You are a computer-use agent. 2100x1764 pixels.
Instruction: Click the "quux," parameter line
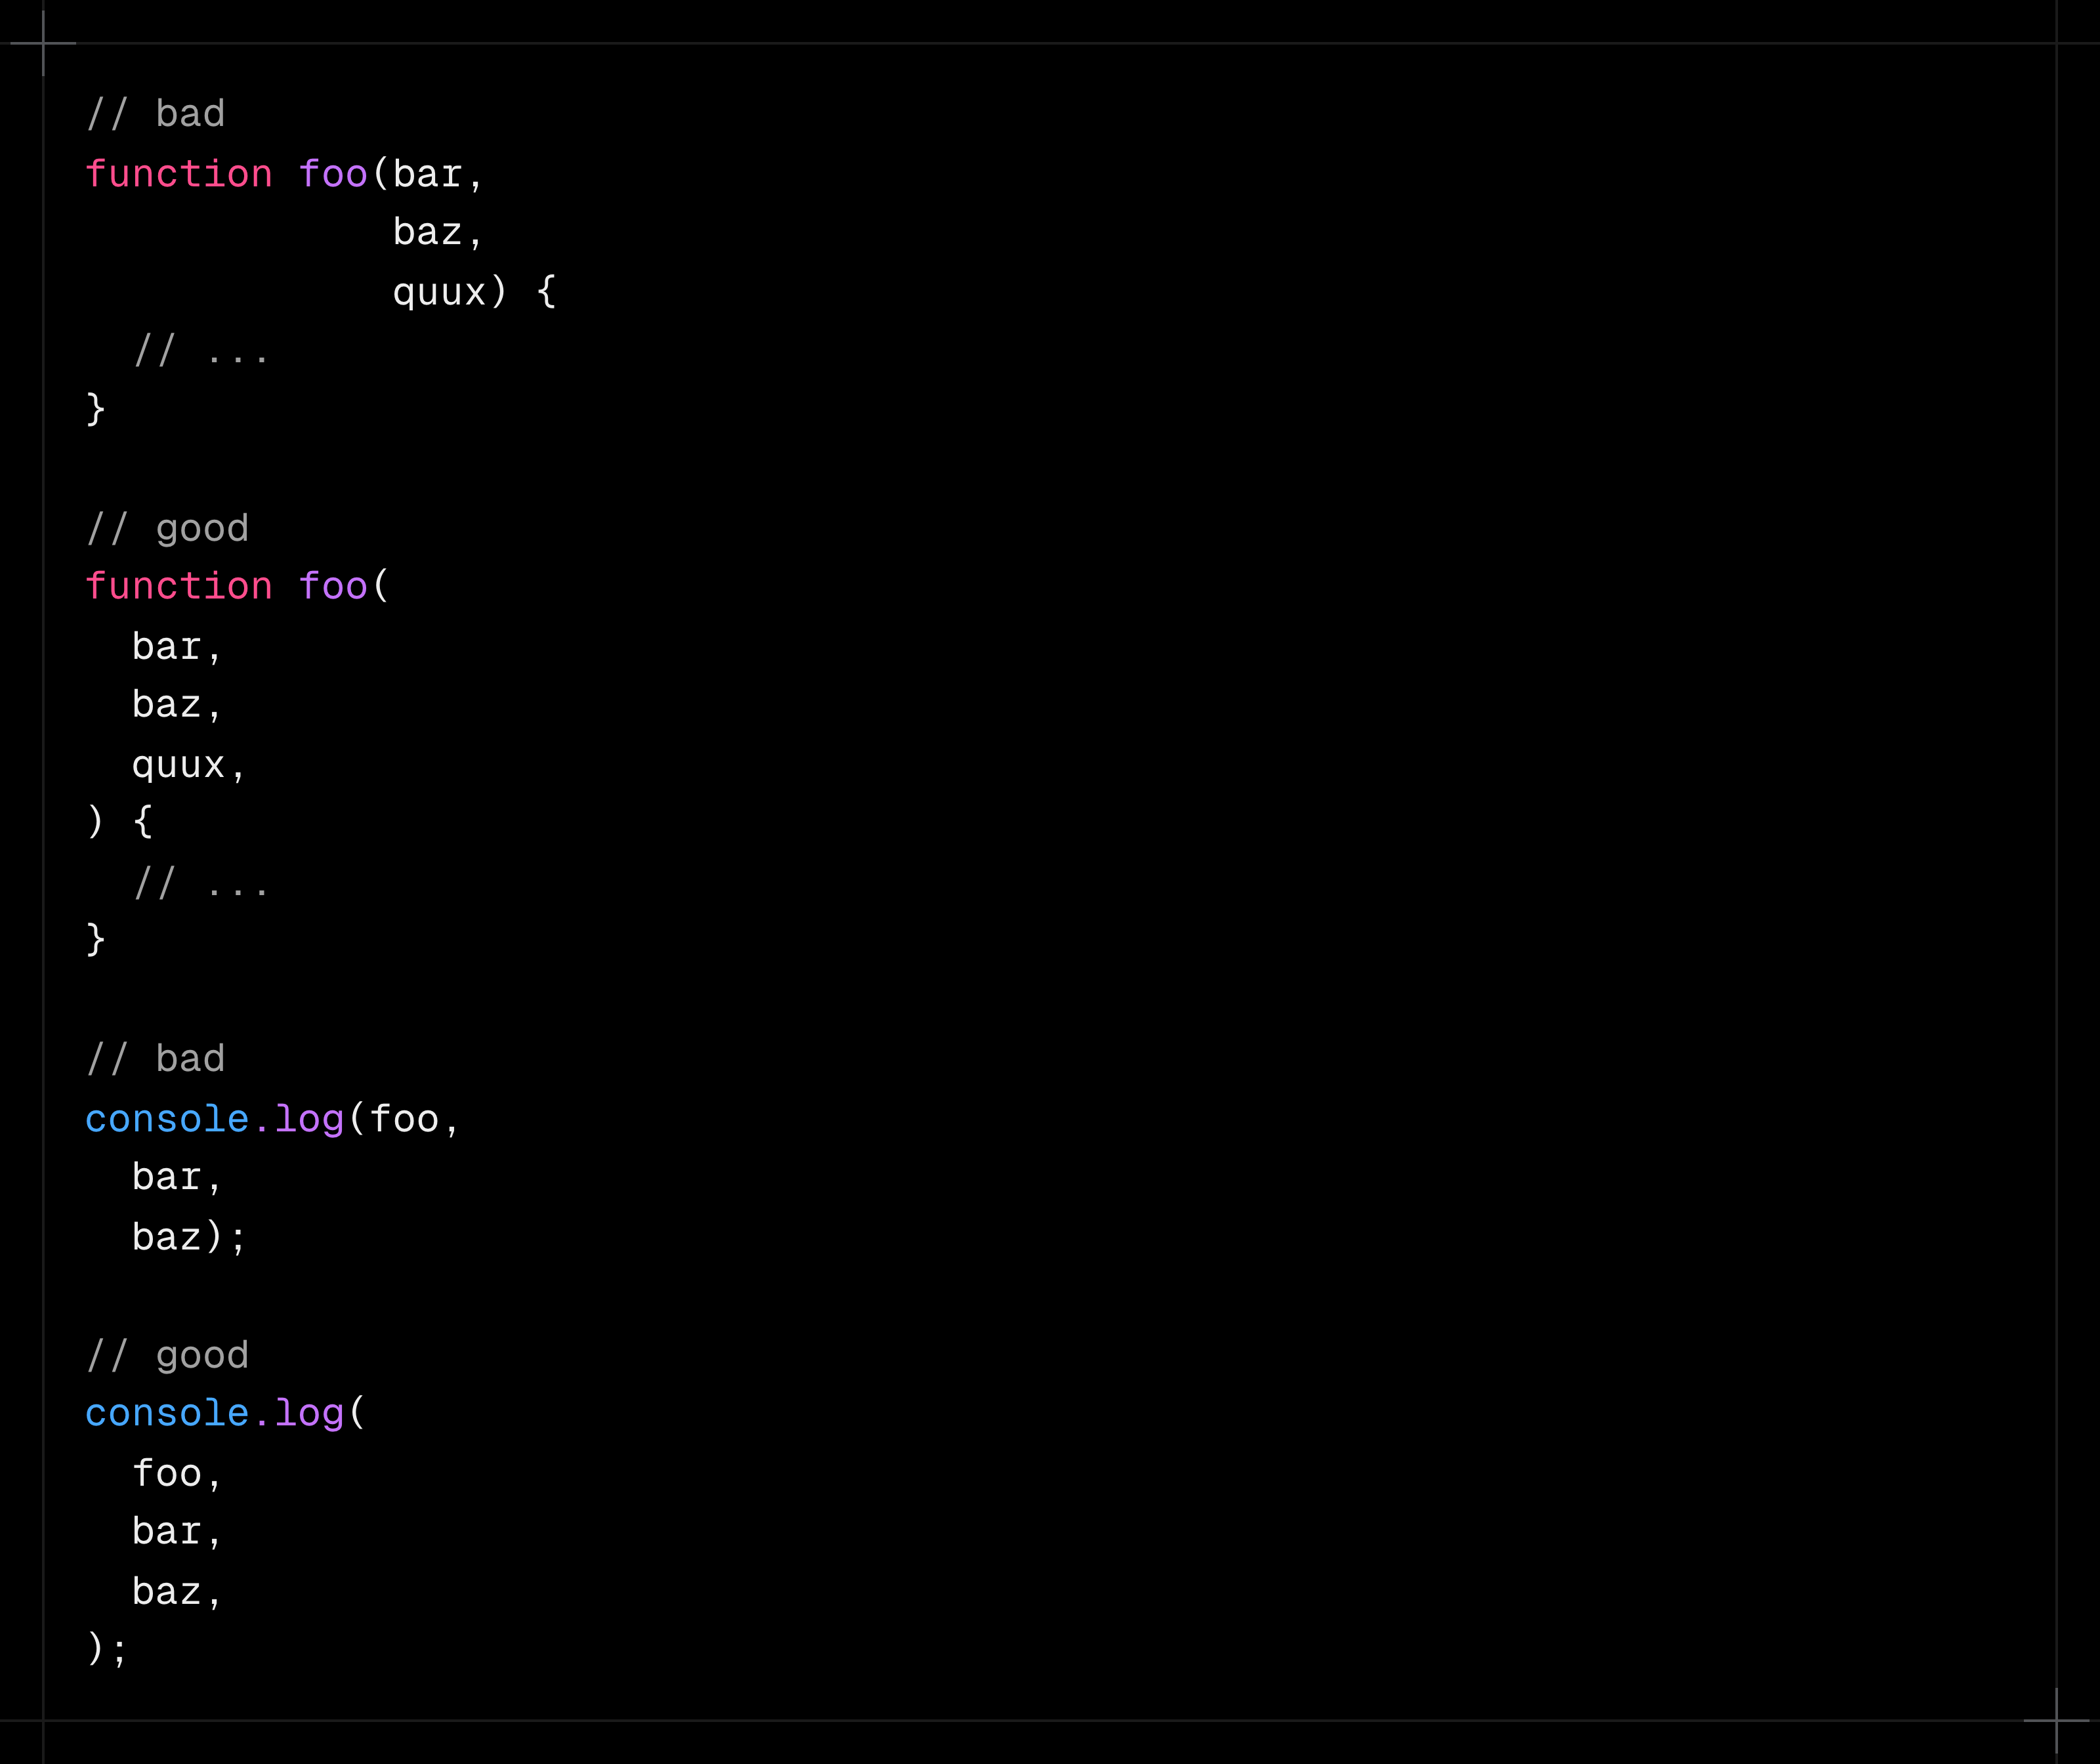click(188, 765)
